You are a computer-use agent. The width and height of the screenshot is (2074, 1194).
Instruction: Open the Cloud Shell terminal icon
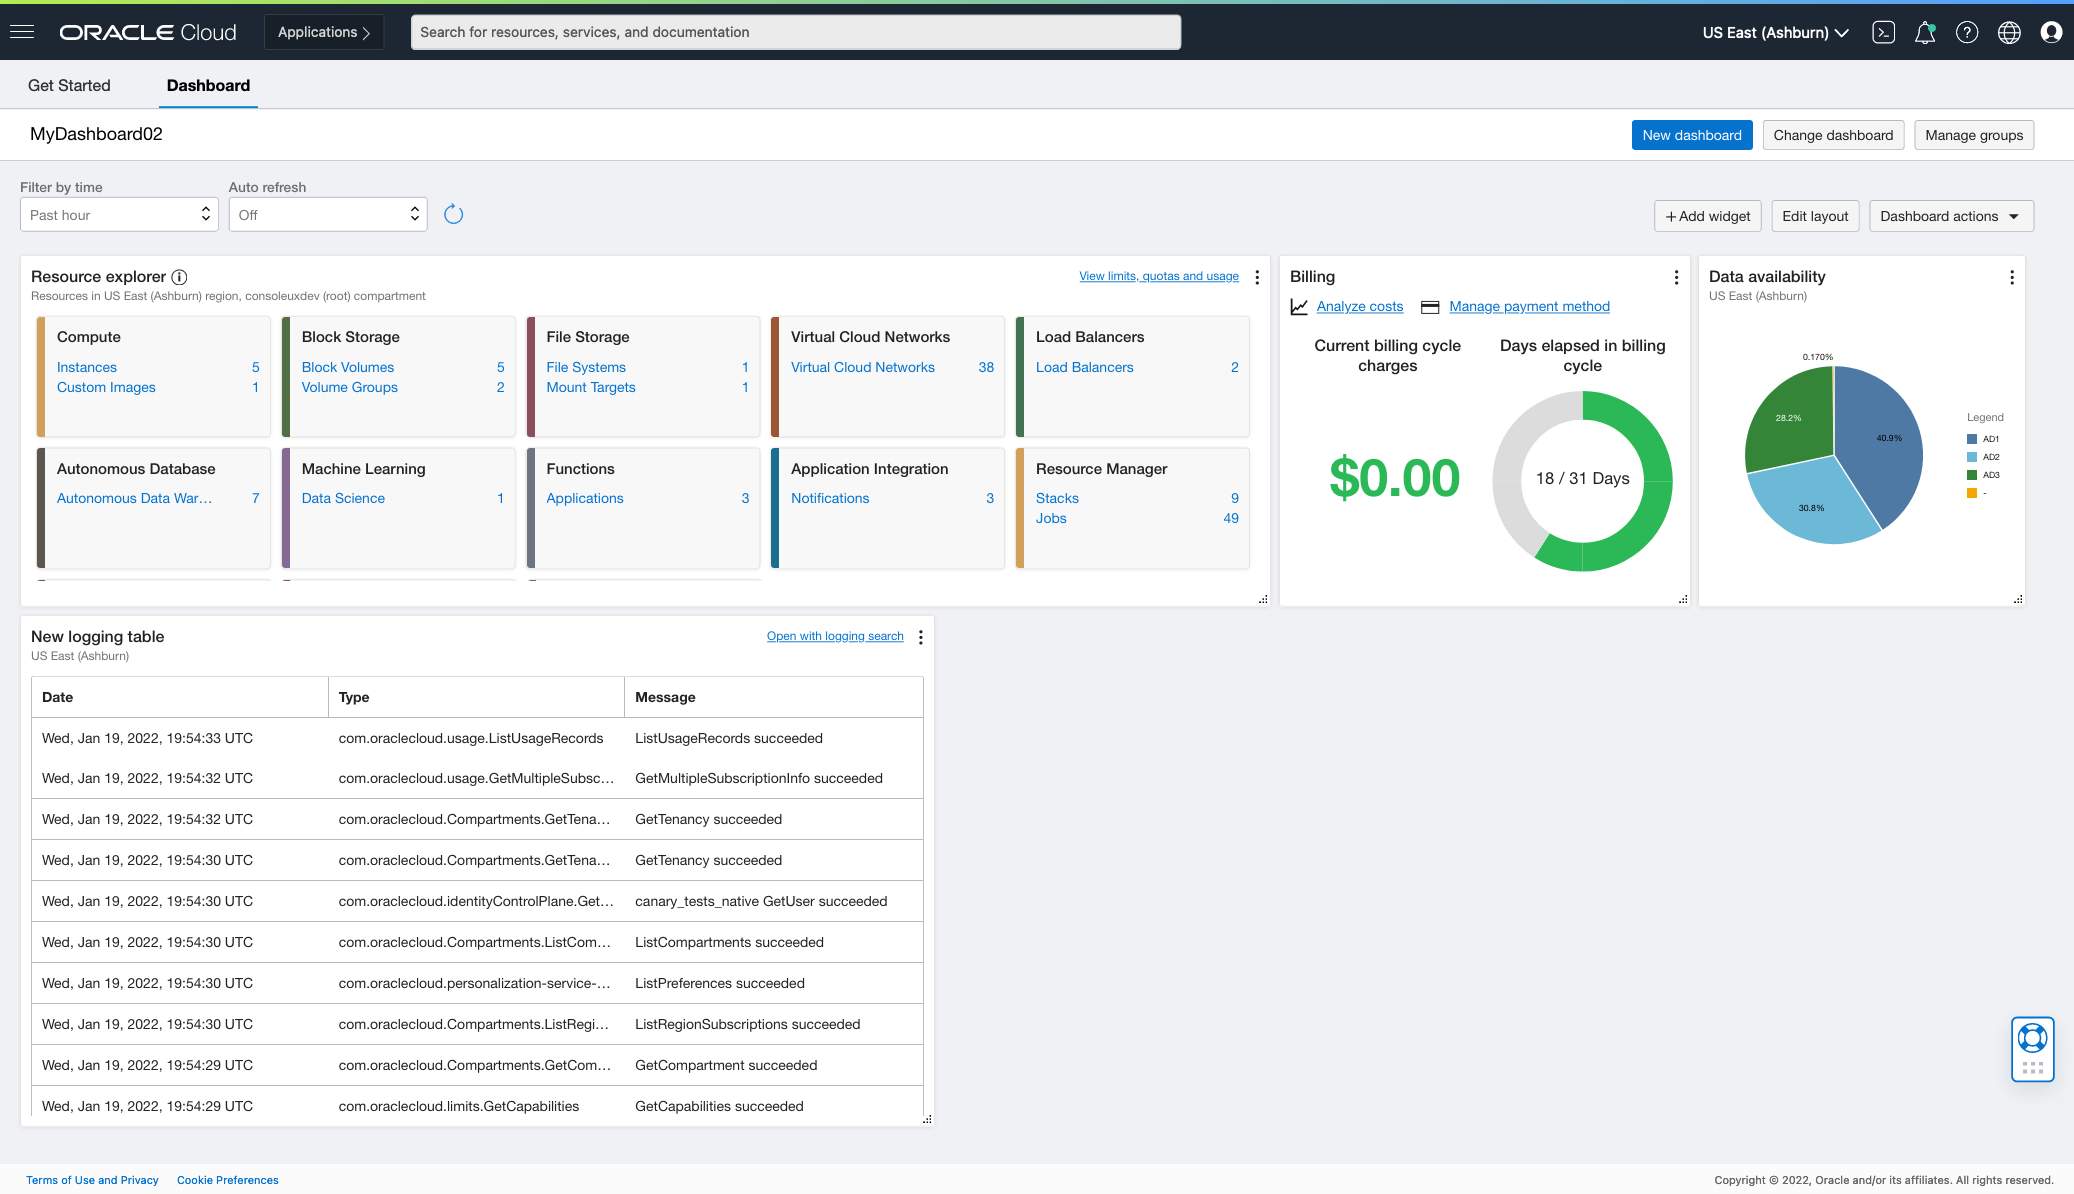[1884, 32]
